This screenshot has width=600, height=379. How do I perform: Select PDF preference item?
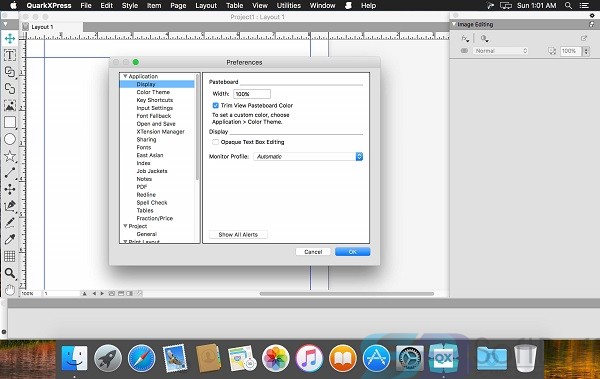(x=142, y=187)
